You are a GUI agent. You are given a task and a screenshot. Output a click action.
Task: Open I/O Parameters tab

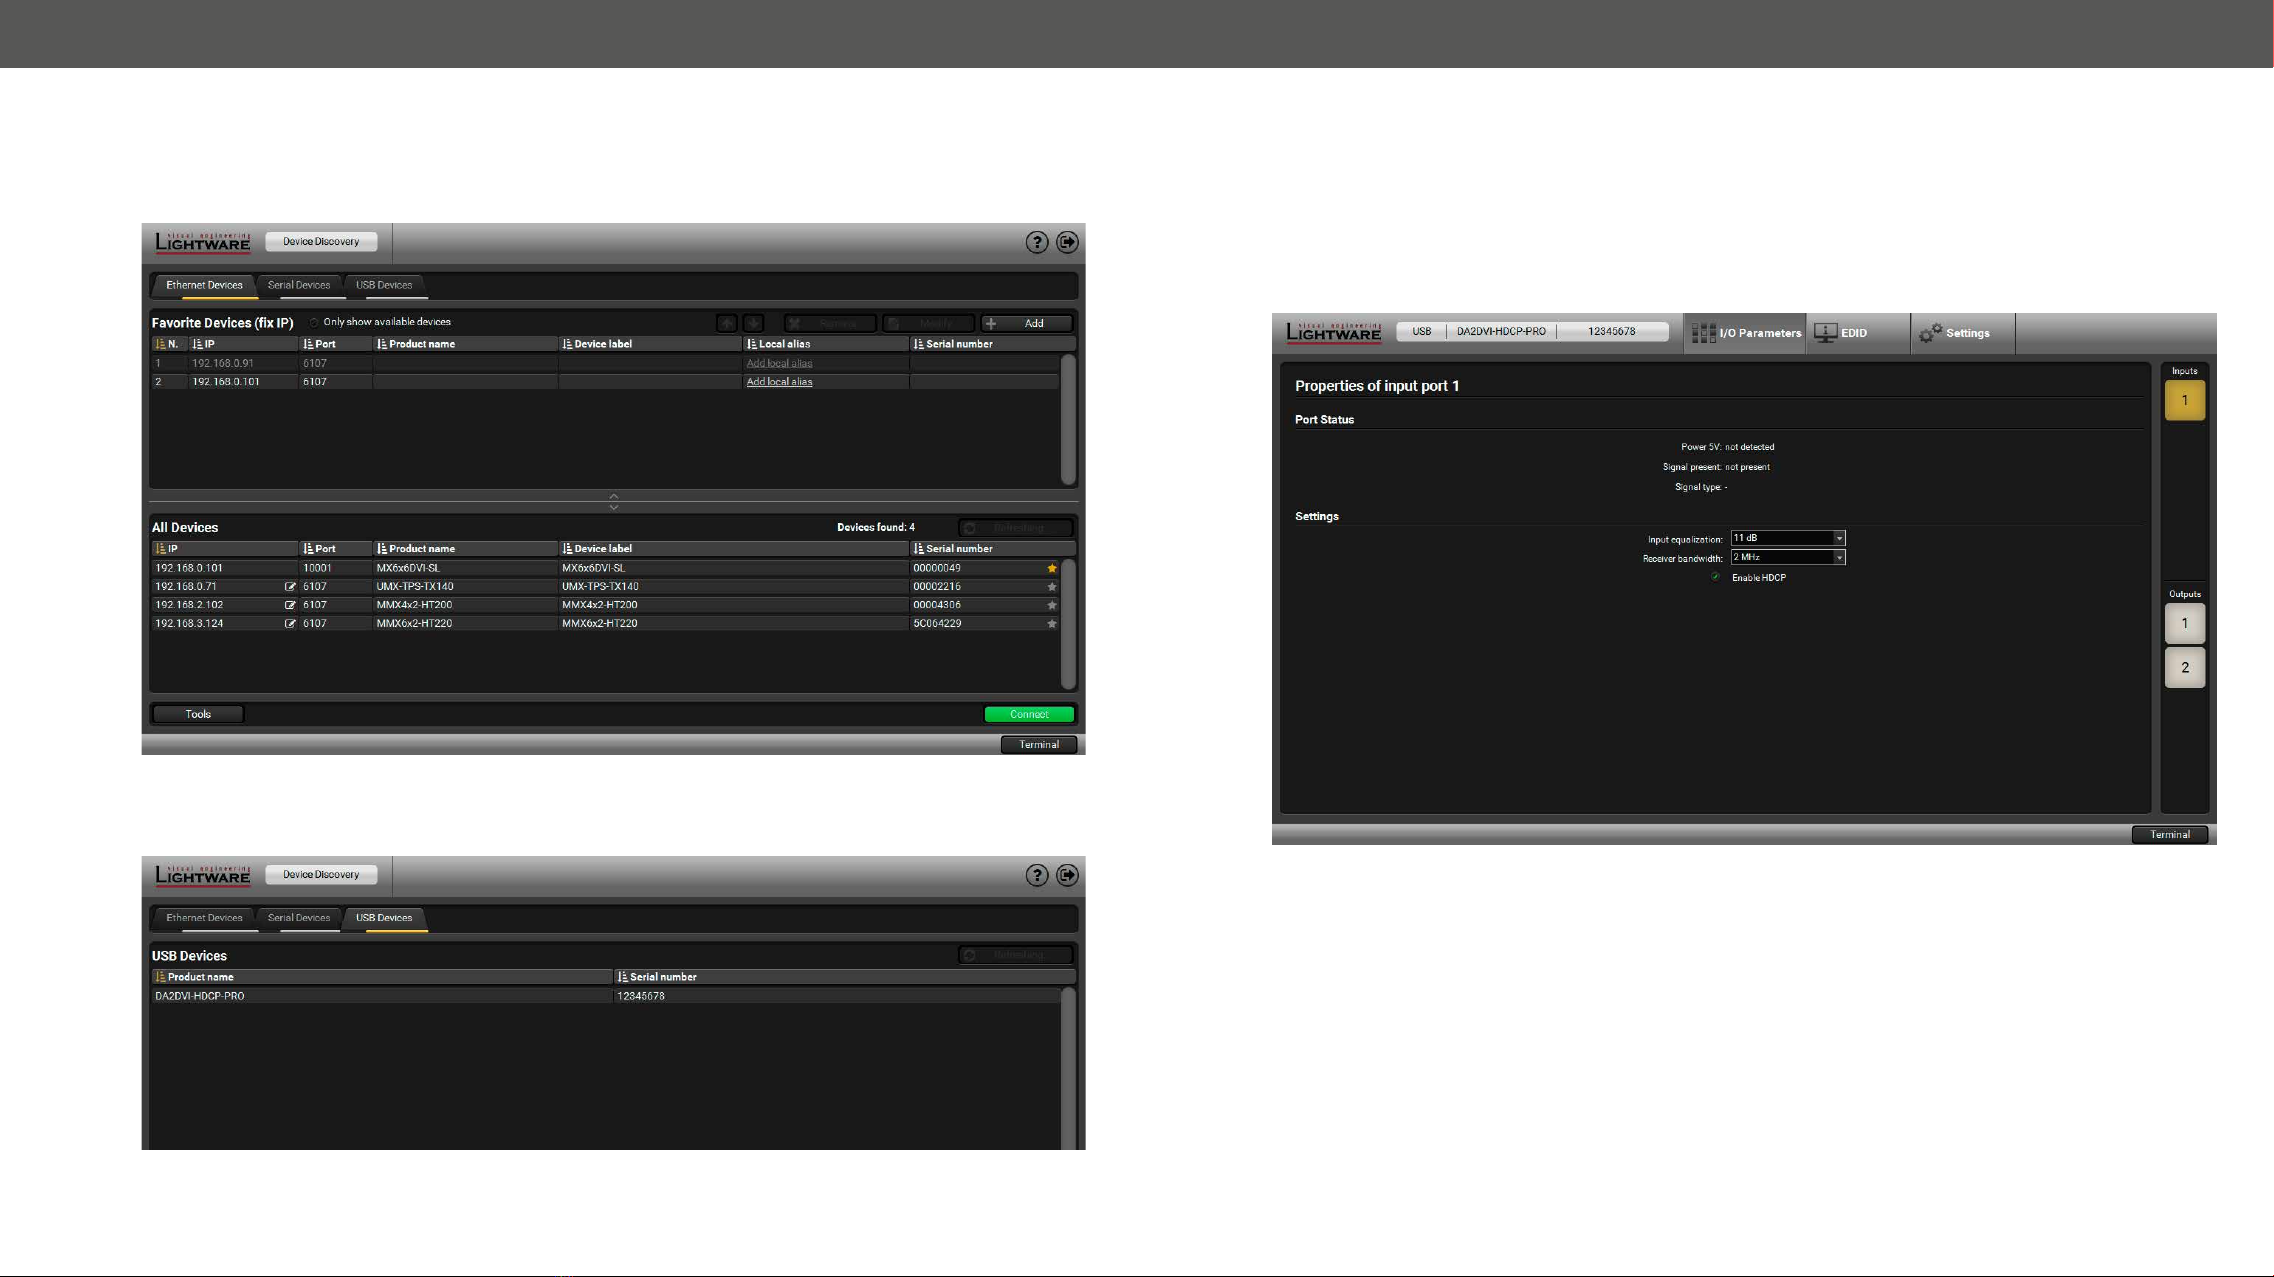pyautogui.click(x=1745, y=333)
